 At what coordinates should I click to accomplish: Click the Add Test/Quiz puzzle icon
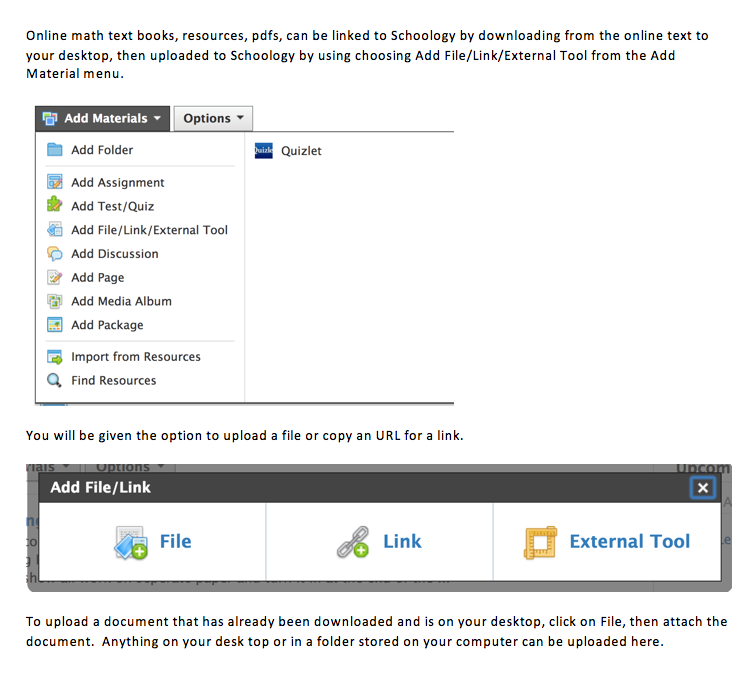pos(55,205)
